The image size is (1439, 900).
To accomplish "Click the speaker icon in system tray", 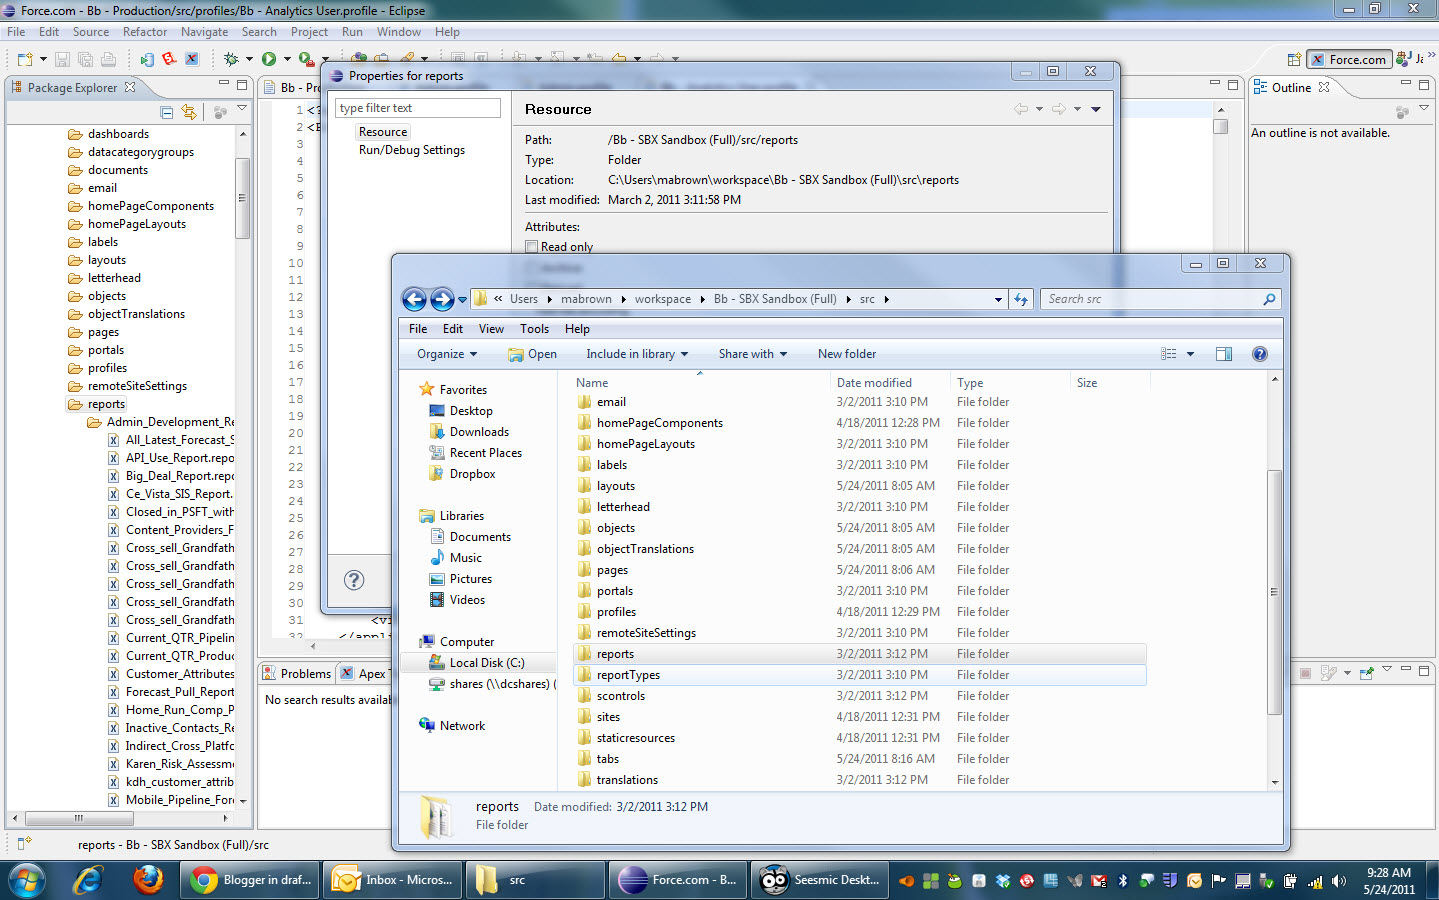I will [1339, 882].
